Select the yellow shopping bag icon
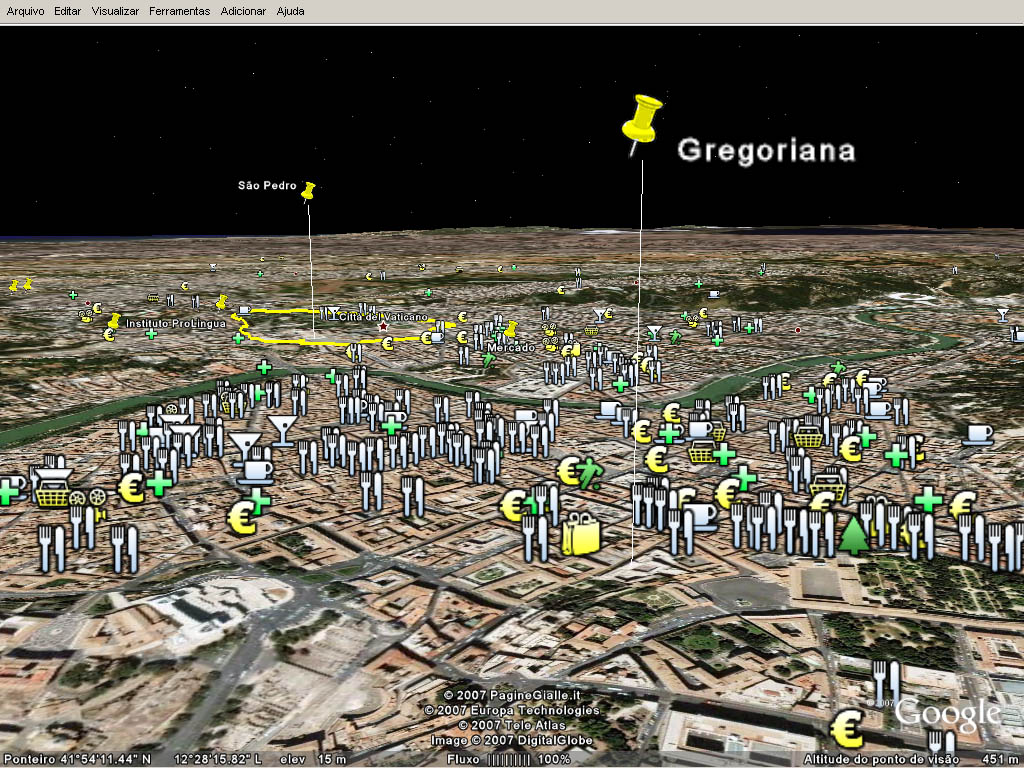The width and height of the screenshot is (1024, 768). (x=580, y=534)
